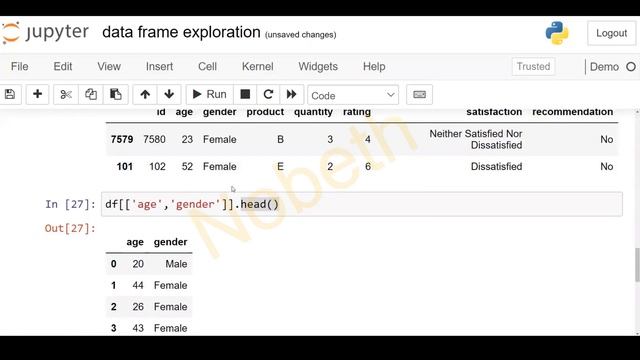Move selected cell down arrow

point(169,95)
